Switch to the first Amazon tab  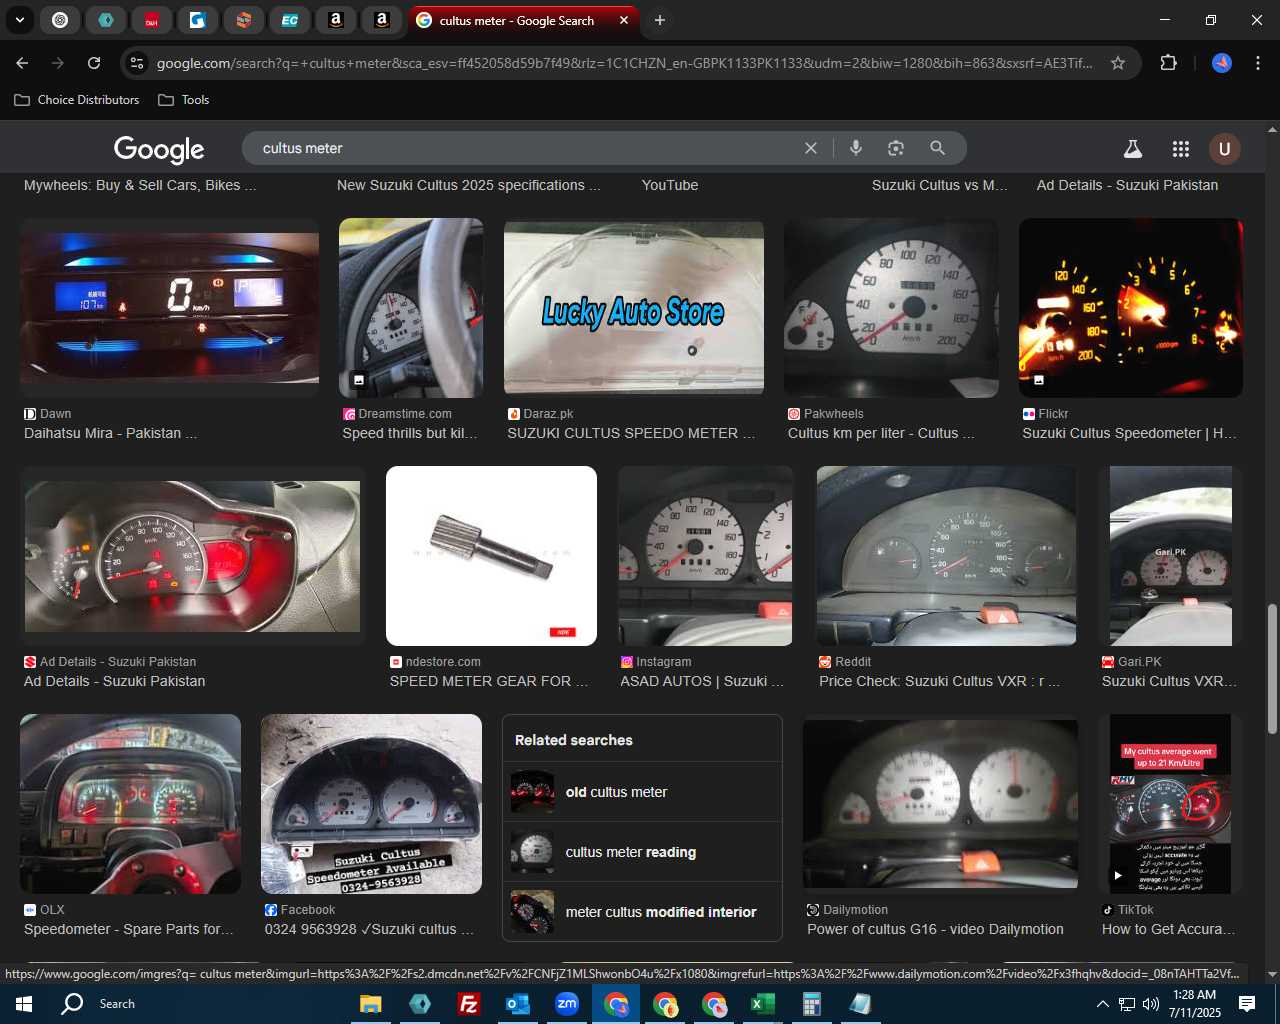pos(336,20)
